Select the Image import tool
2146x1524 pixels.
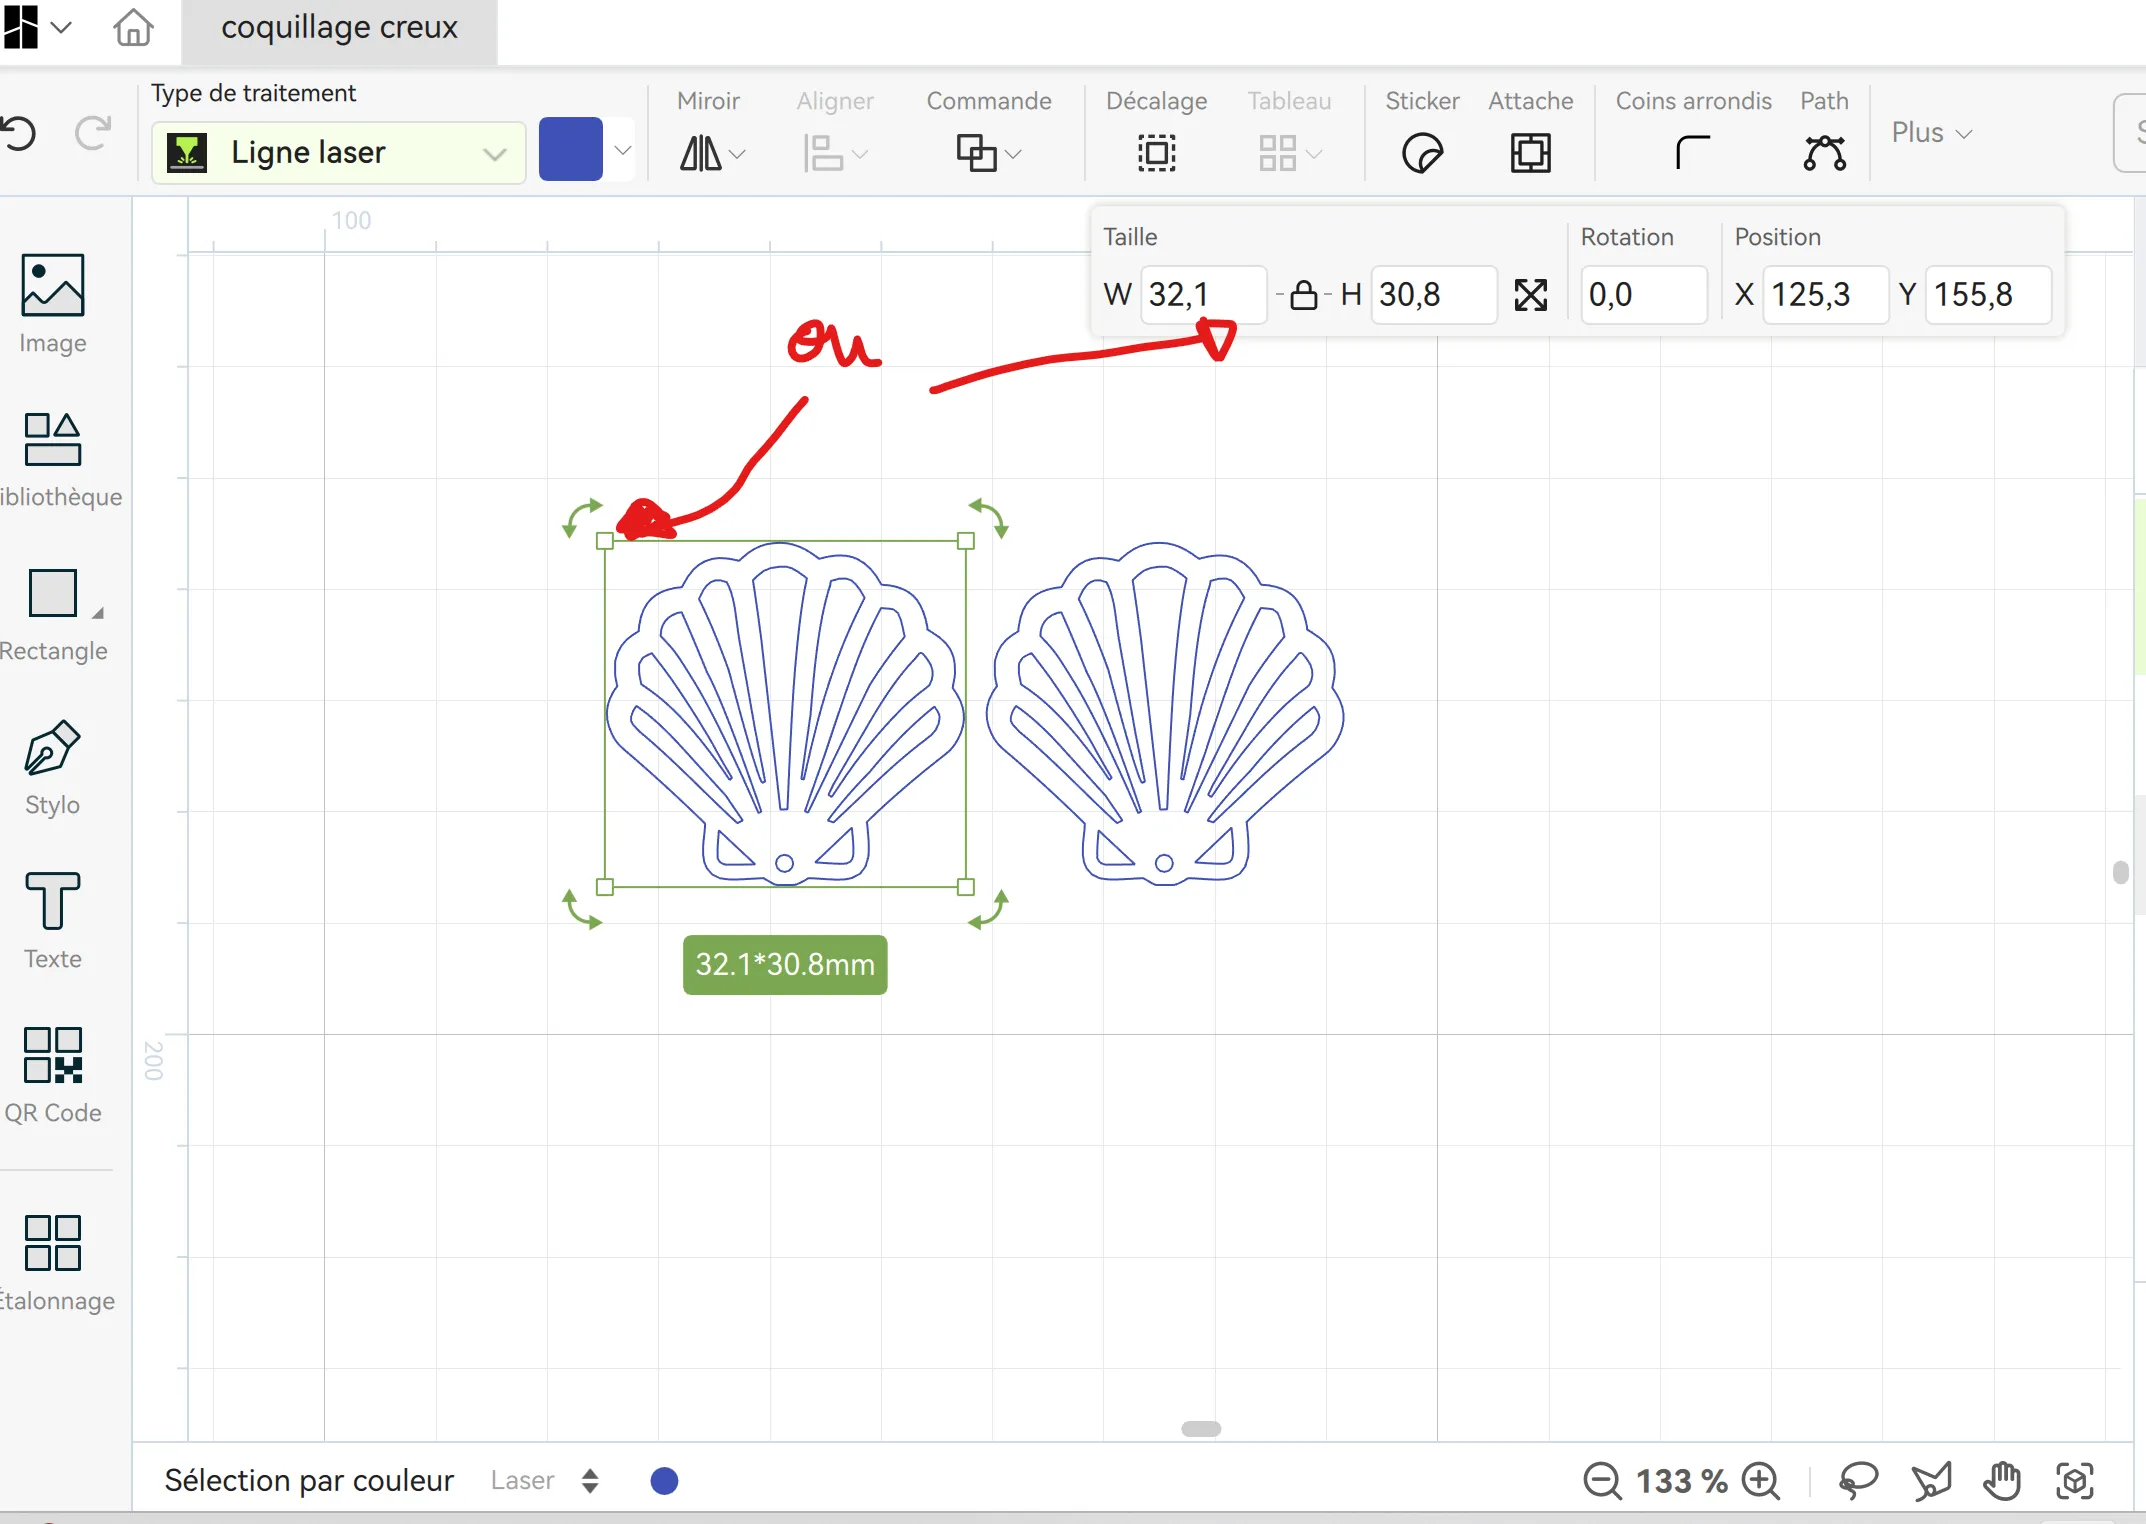(51, 286)
